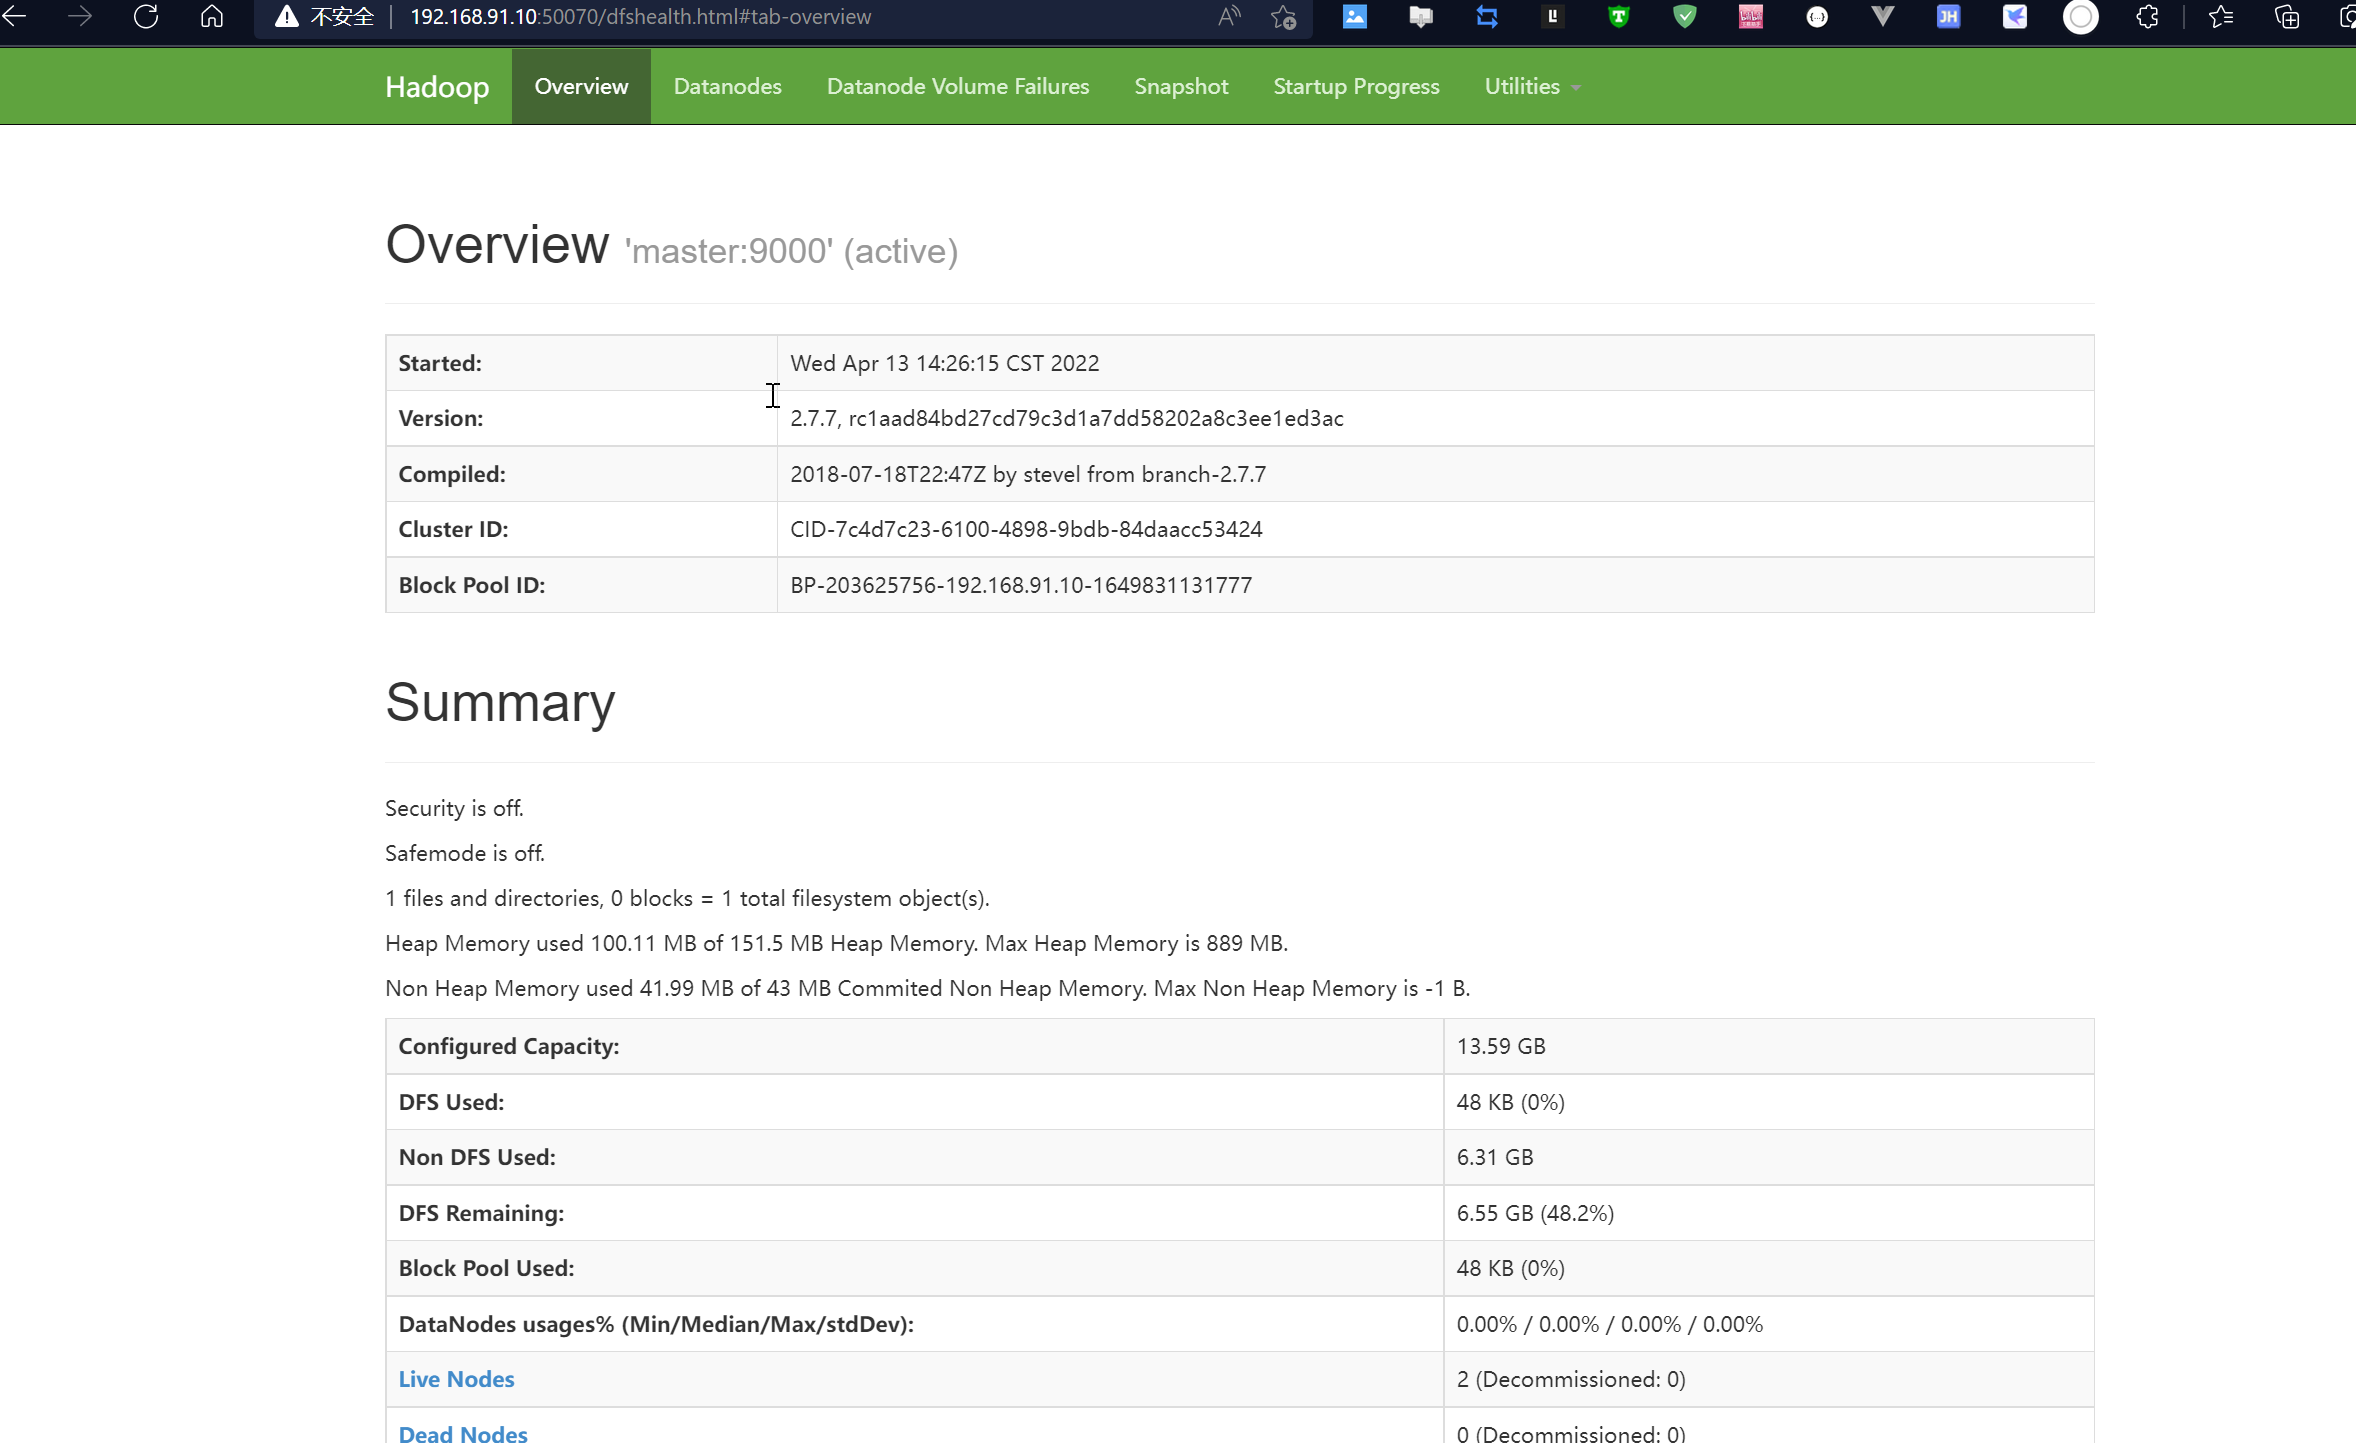Viewport: 2356px width, 1443px height.
Task: Click the not-secure warning indicator
Action: coord(325,17)
